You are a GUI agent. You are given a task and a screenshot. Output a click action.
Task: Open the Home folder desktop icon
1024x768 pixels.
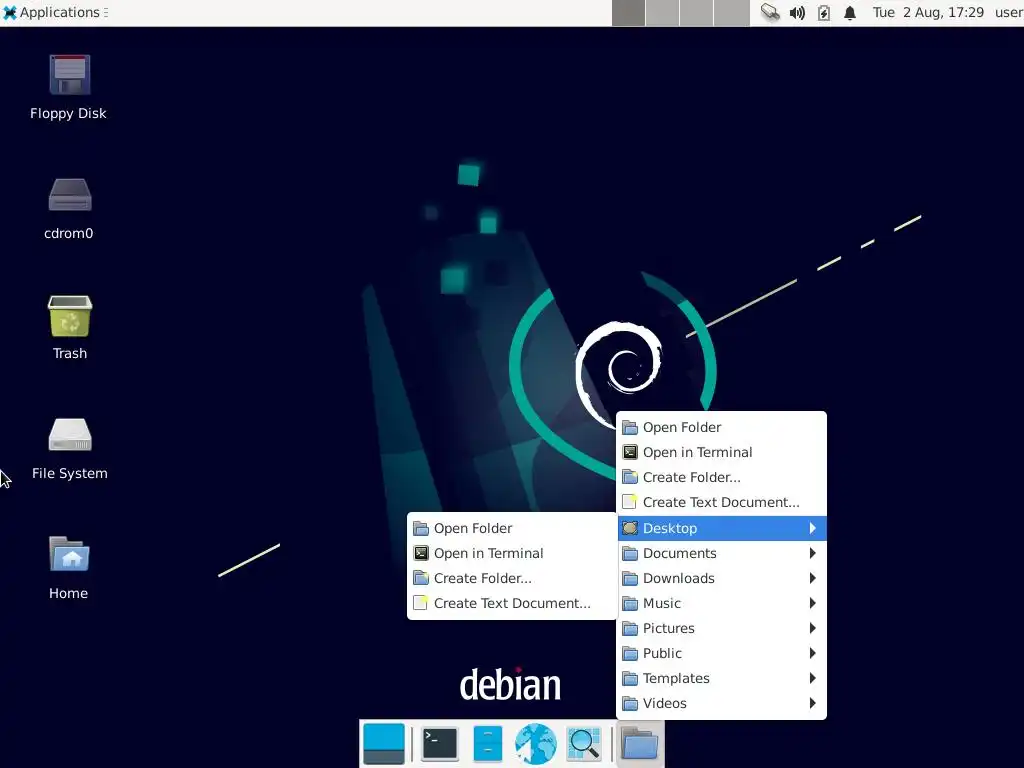(70, 554)
